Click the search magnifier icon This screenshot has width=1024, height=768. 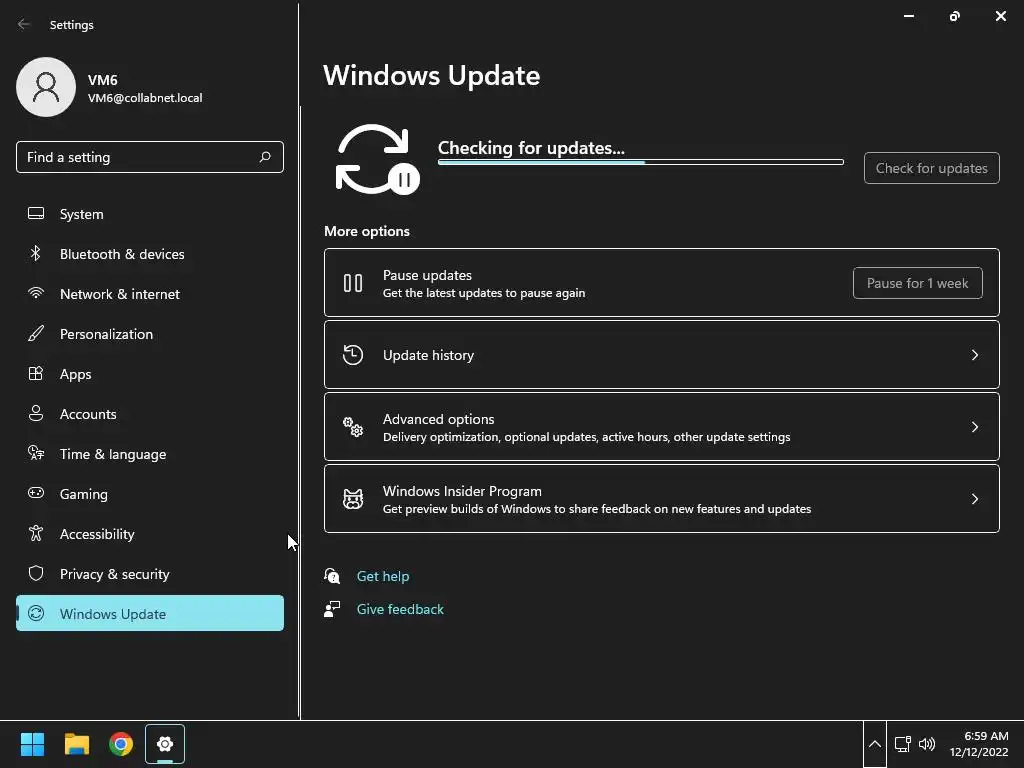(x=265, y=157)
